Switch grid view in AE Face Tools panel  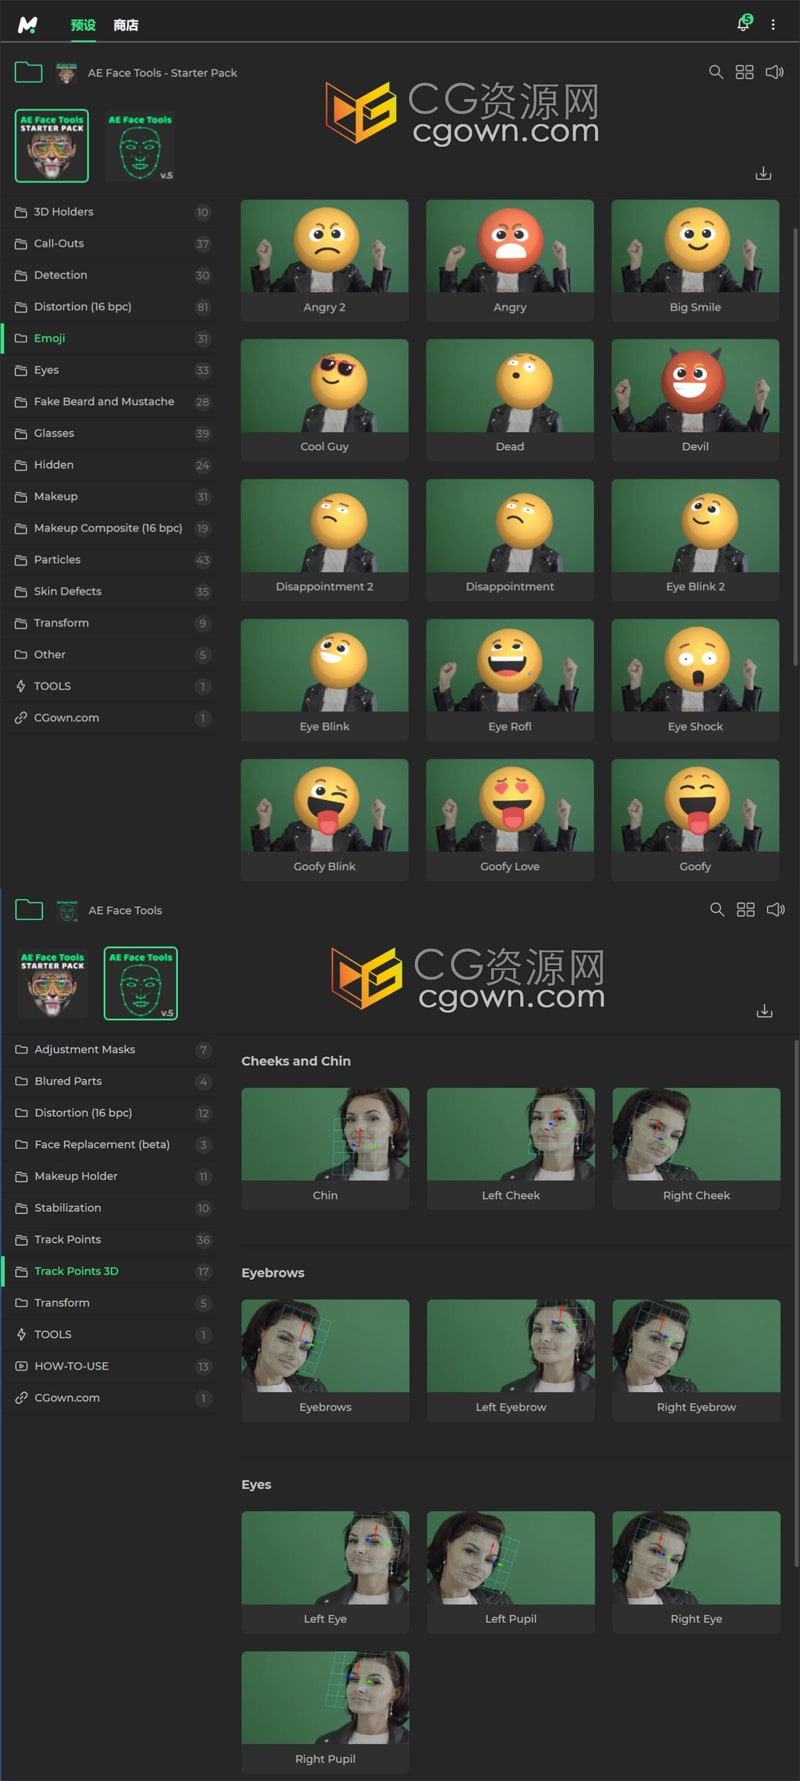point(746,909)
